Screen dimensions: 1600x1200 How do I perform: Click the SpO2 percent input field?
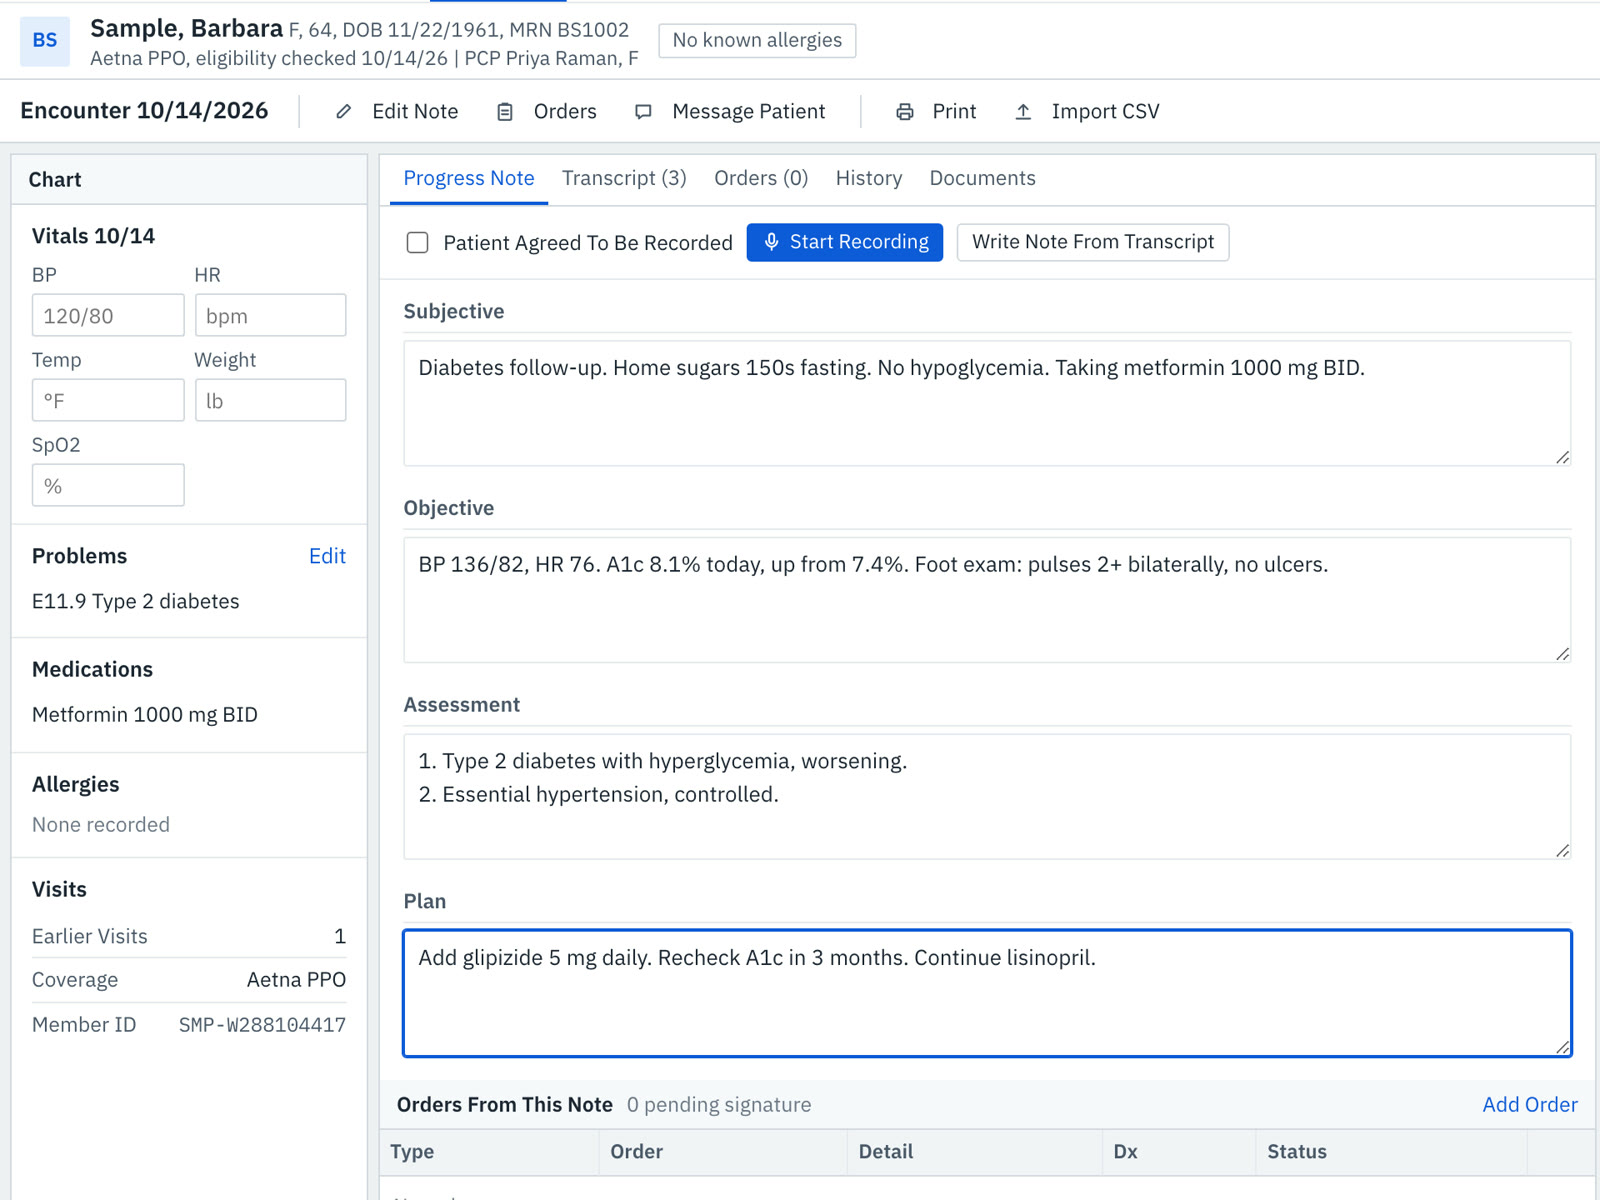tap(108, 486)
